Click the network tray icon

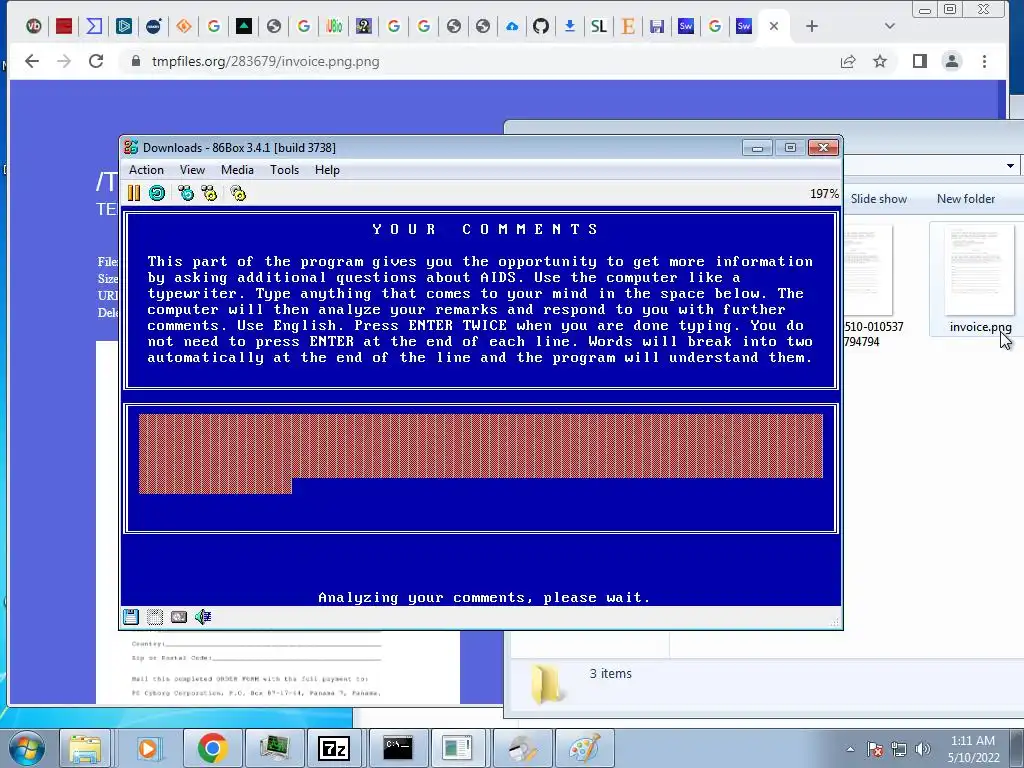(899, 749)
